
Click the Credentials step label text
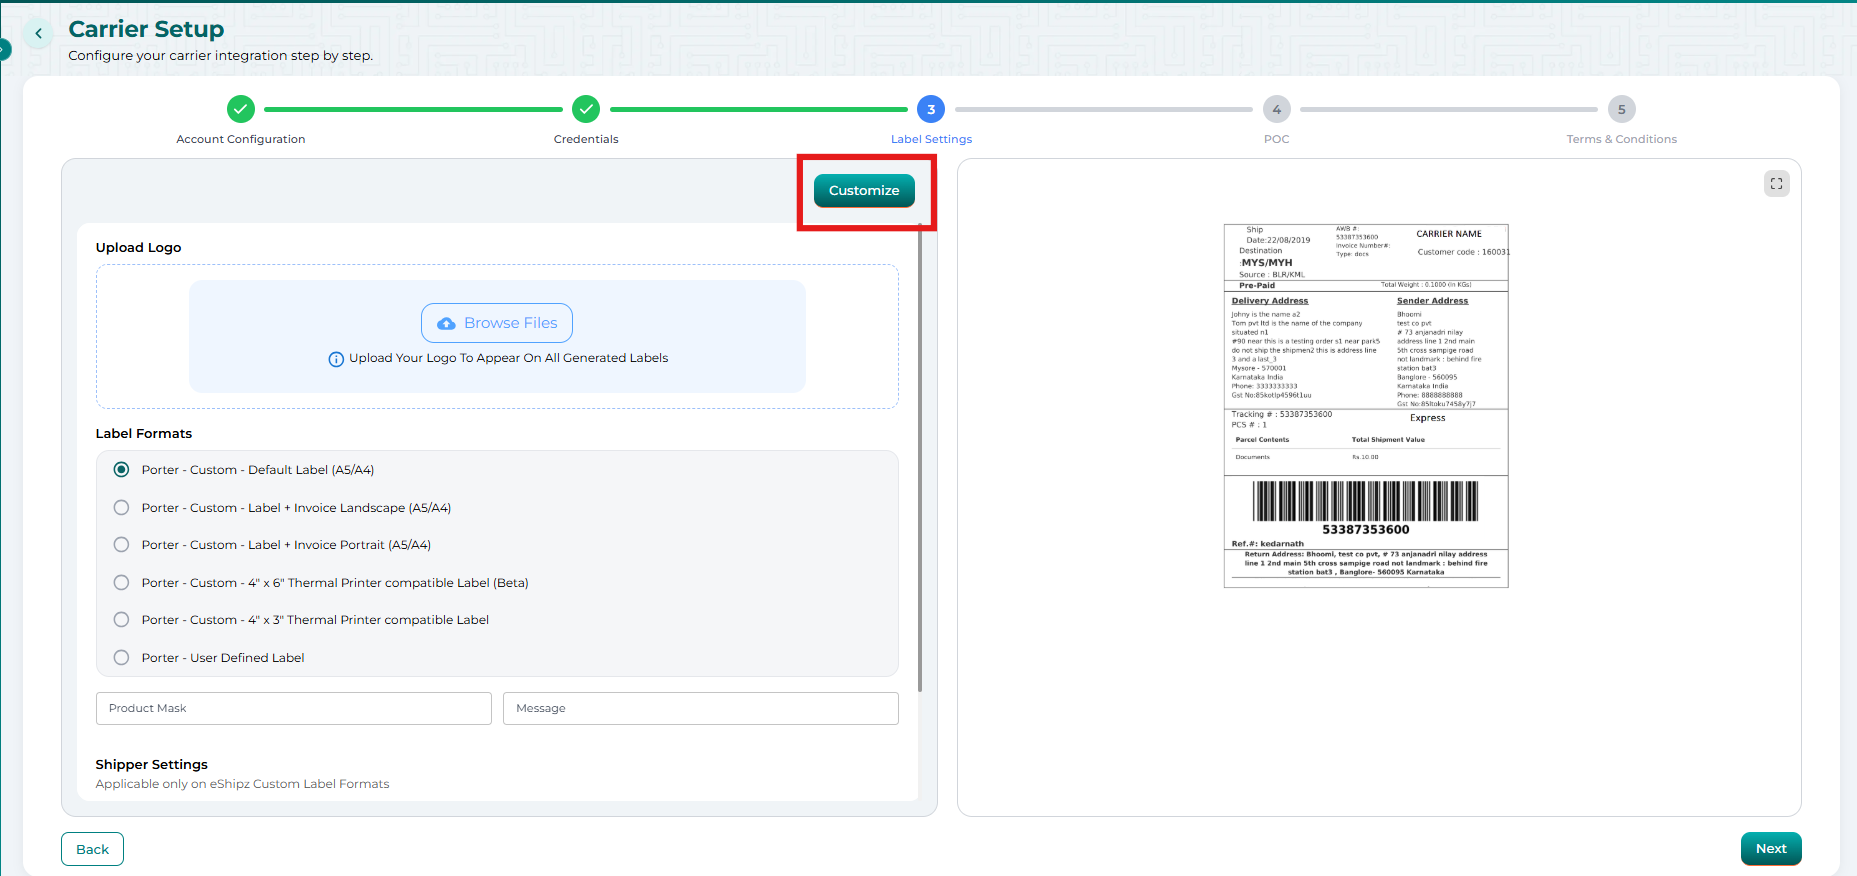[586, 139]
